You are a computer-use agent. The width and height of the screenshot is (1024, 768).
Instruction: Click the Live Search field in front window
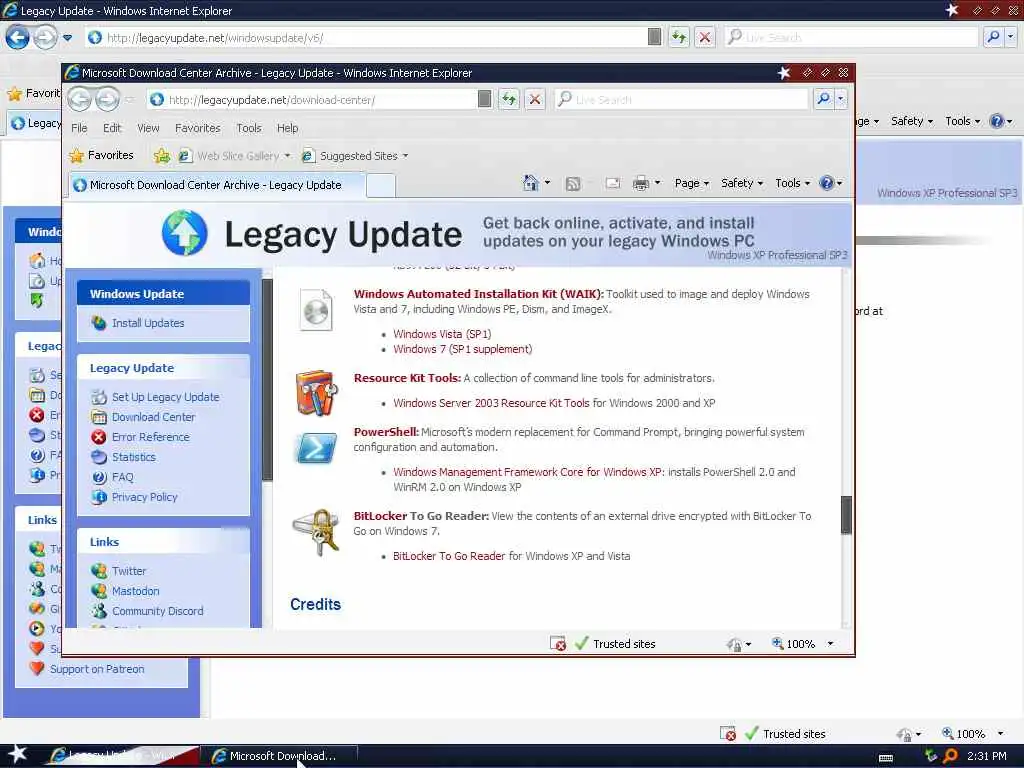pos(683,100)
